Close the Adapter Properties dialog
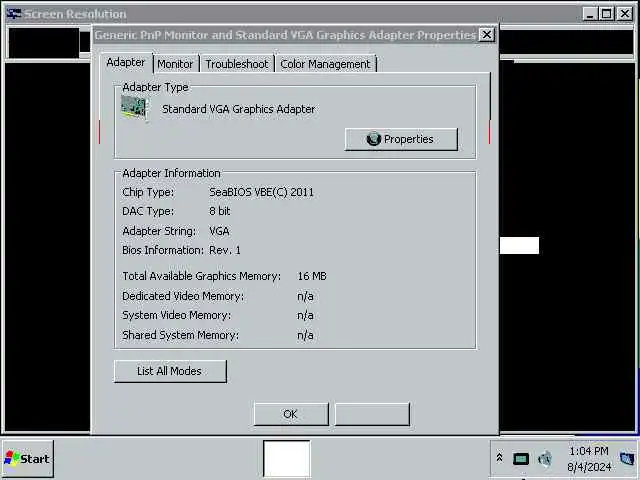The image size is (640, 480). (x=487, y=35)
